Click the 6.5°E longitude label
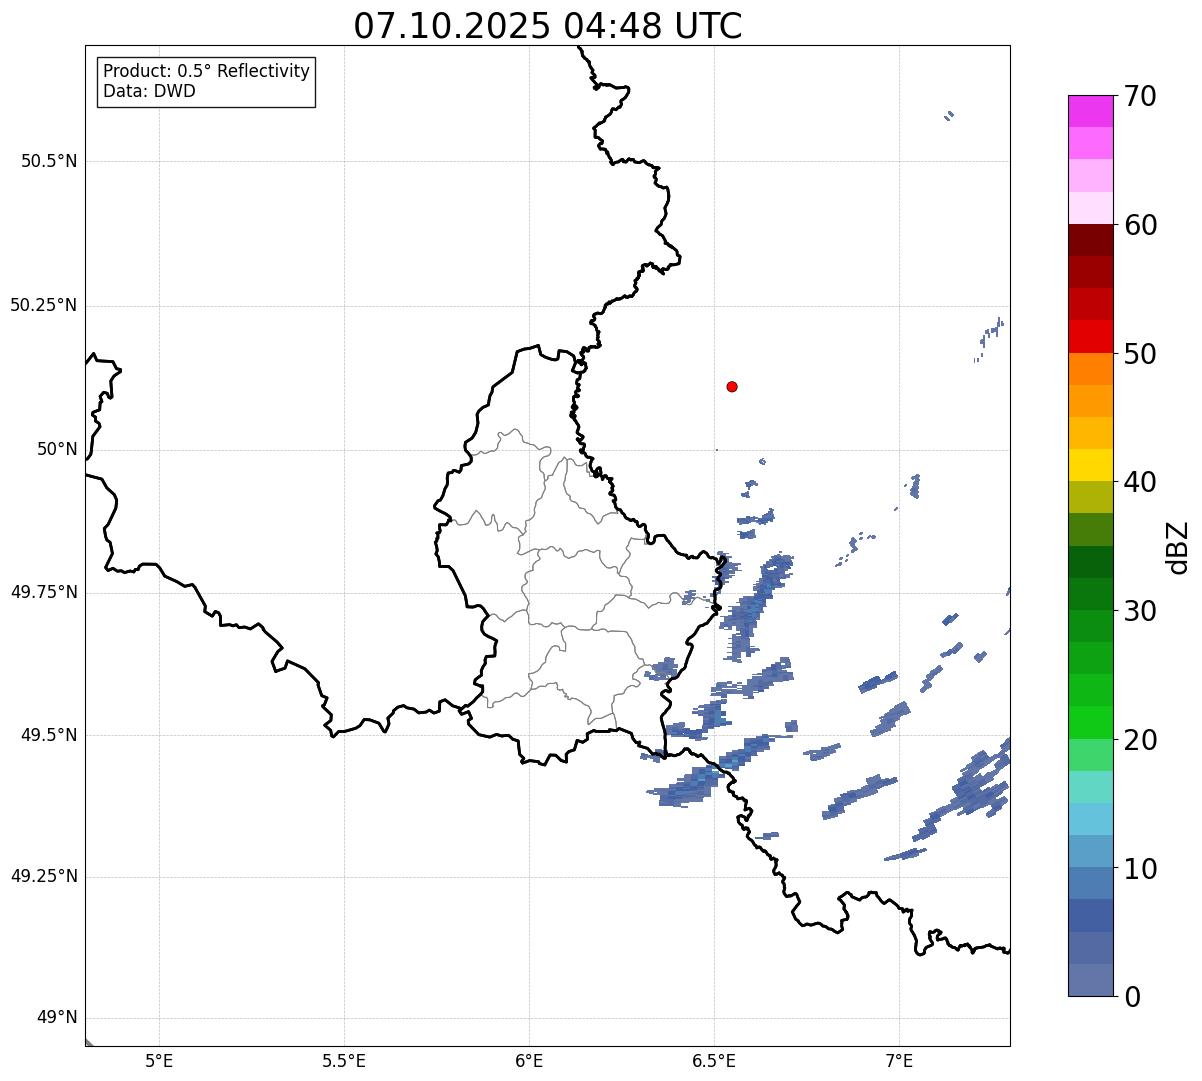The image size is (1202, 1081). coord(714,1060)
